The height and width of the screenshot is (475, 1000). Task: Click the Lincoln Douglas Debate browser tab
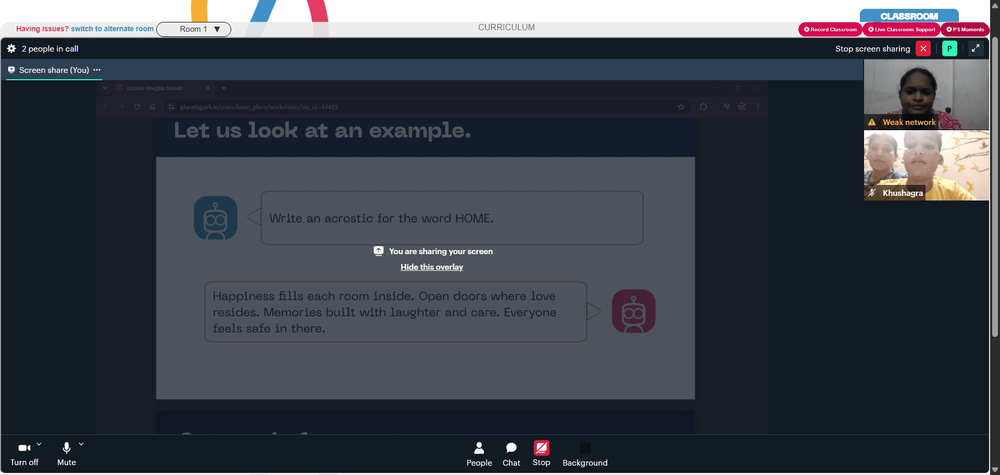pos(163,88)
